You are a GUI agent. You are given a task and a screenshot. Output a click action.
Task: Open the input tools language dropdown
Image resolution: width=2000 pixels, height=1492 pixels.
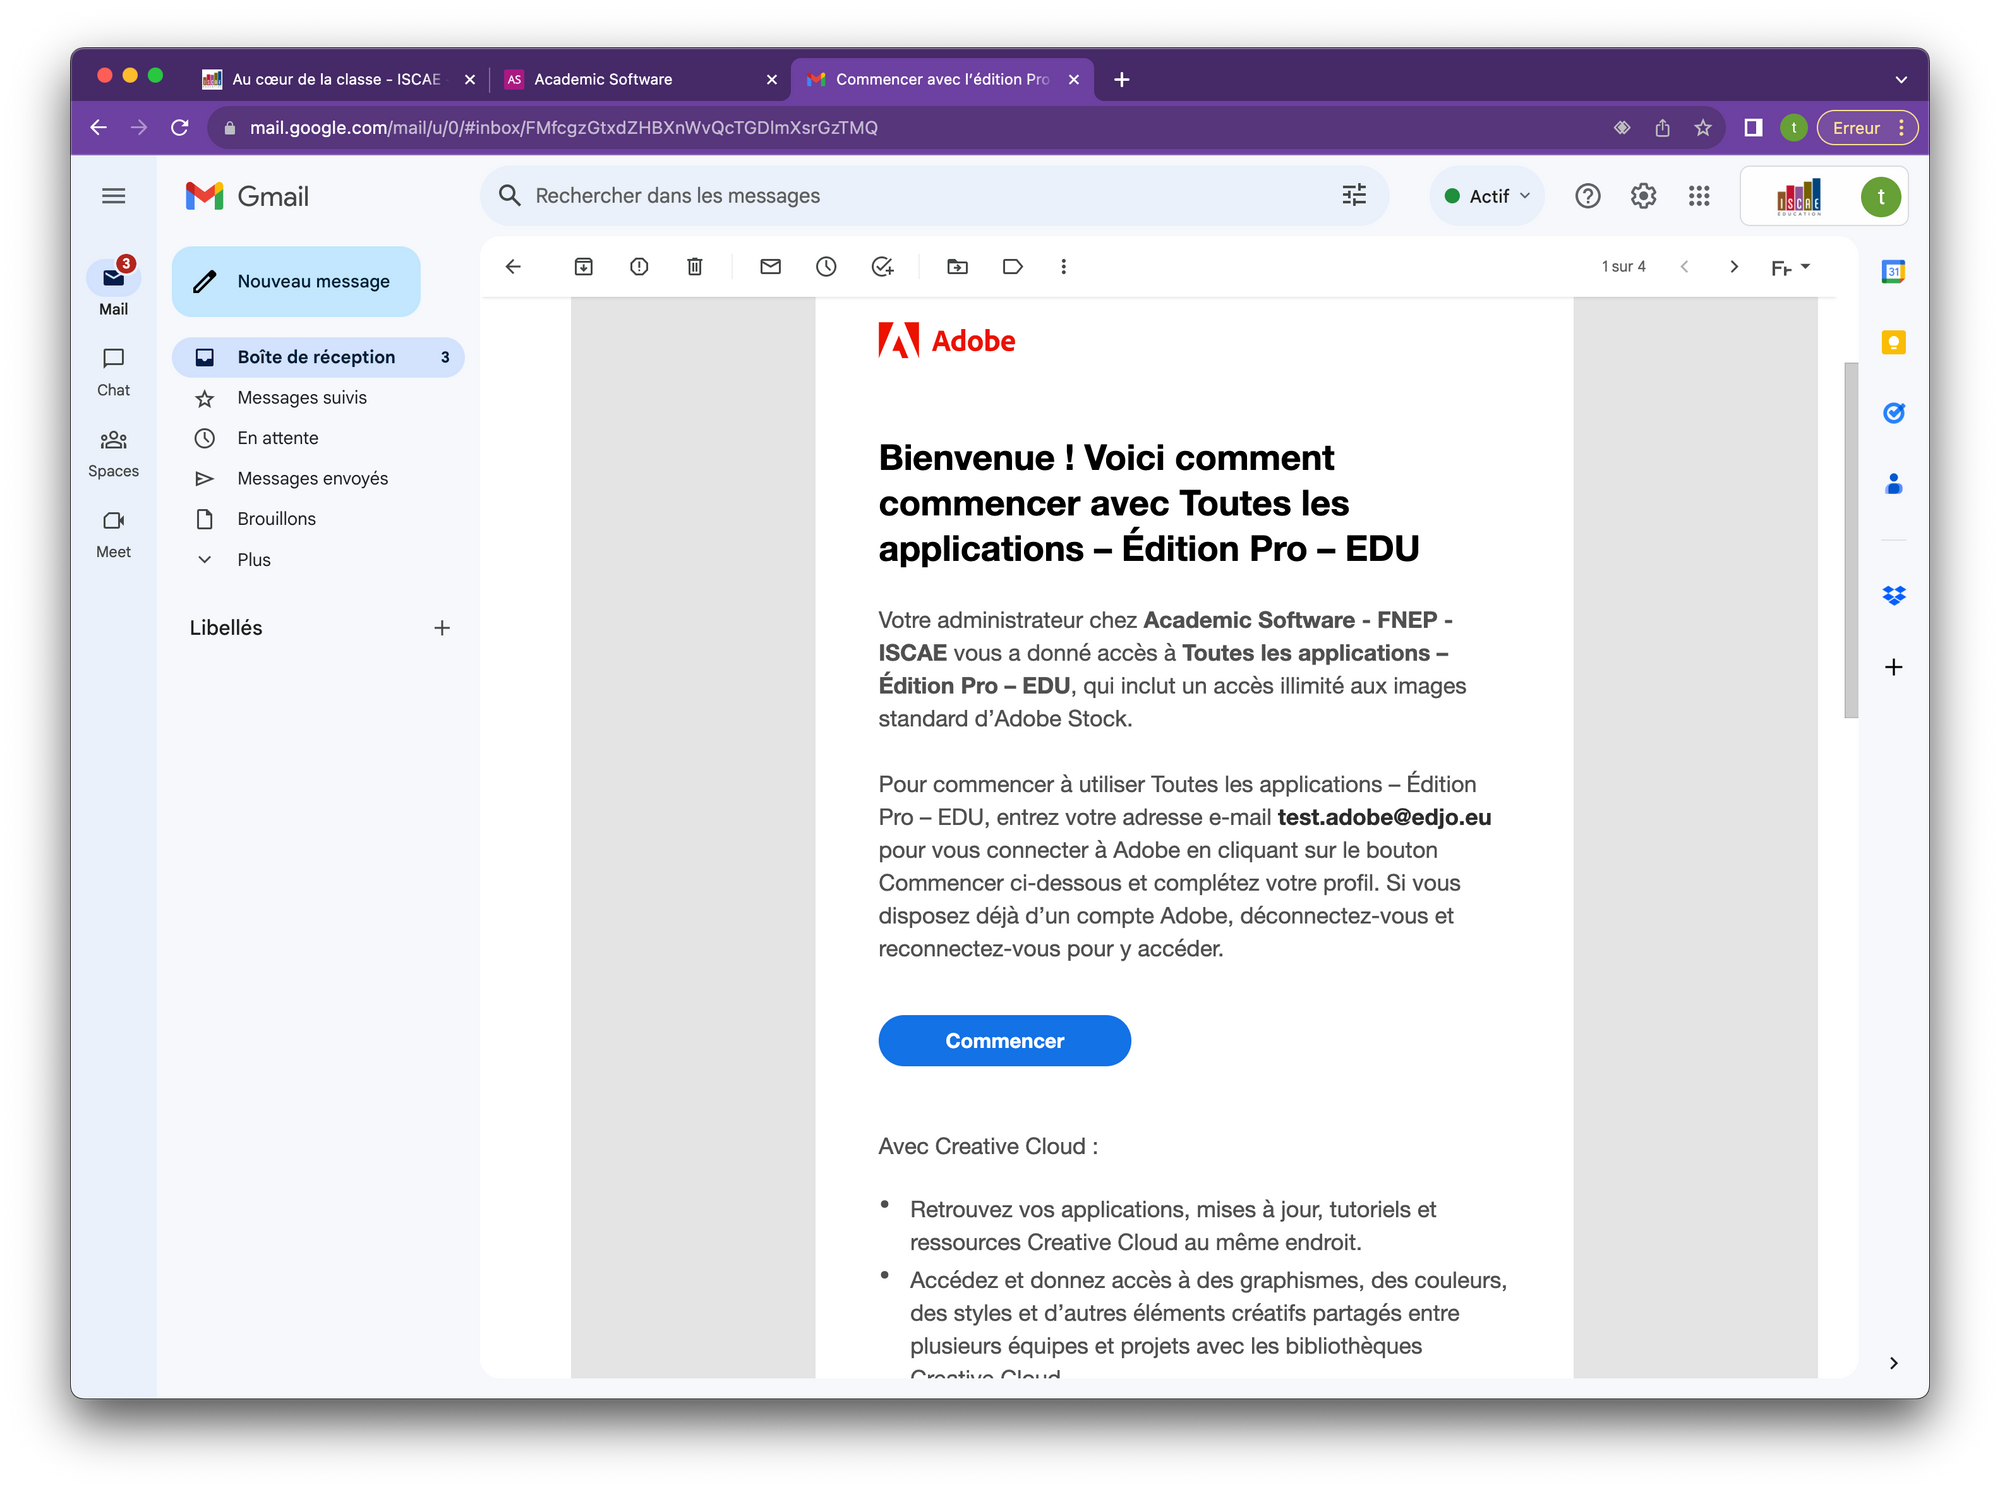(1790, 267)
